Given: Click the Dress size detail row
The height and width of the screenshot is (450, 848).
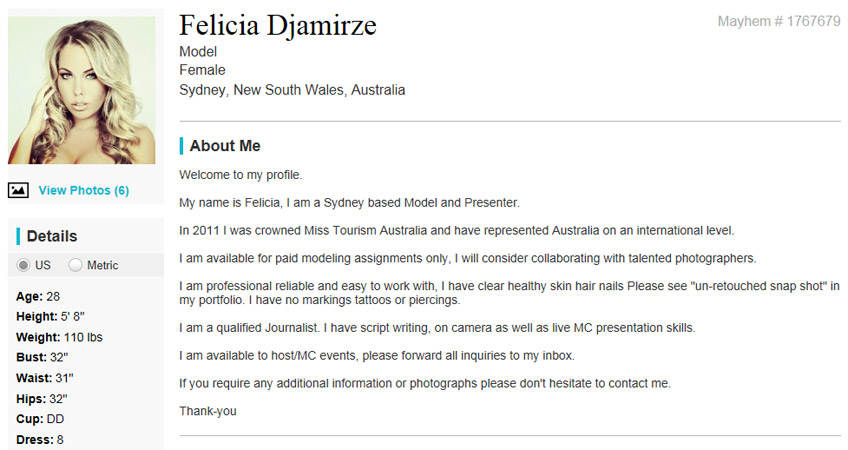Looking at the screenshot, I should click(40, 439).
